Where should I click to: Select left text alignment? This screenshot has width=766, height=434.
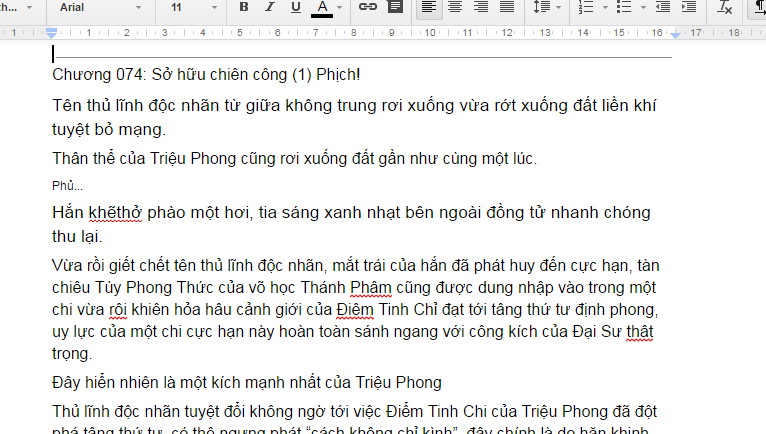coord(429,8)
